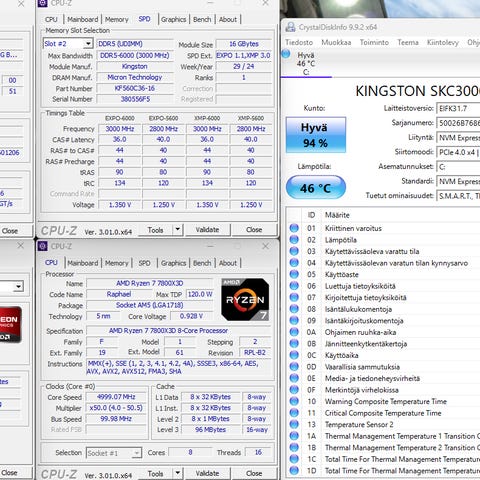The height and width of the screenshot is (480, 480).
Task: Click the 46 °C temperature indicator button
Action: 316,188
